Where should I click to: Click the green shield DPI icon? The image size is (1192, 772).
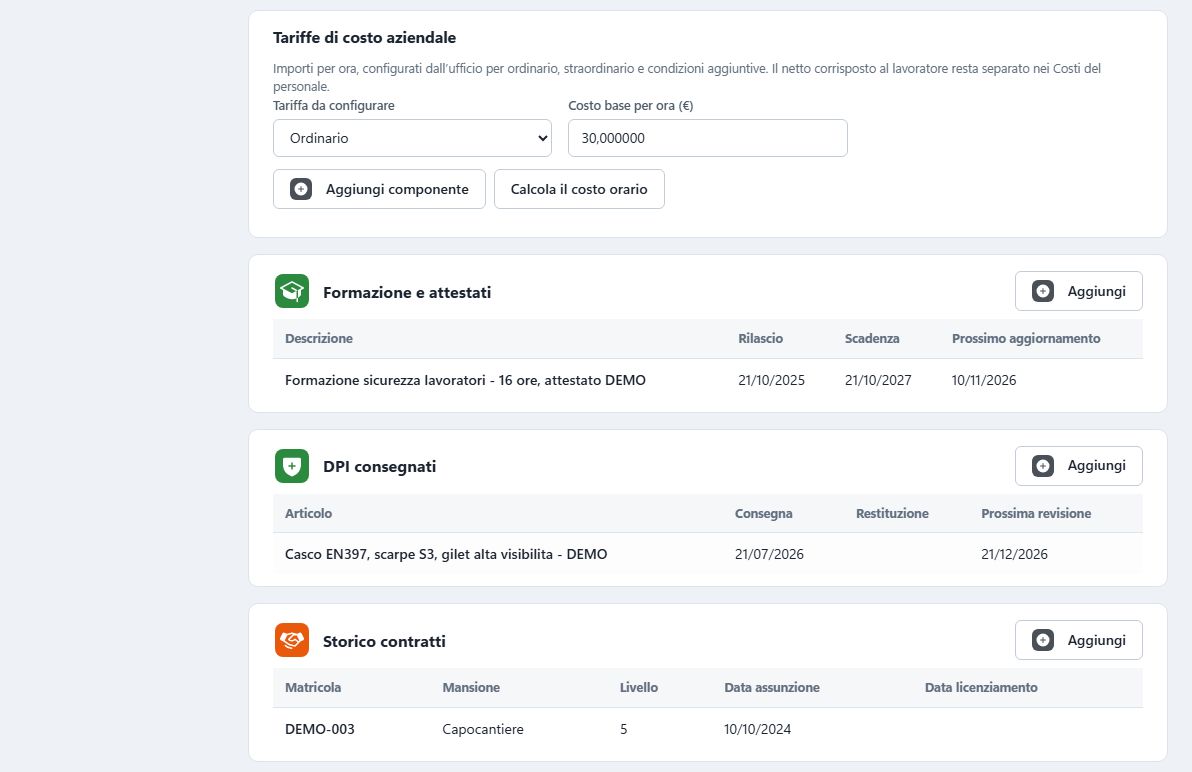pos(292,466)
